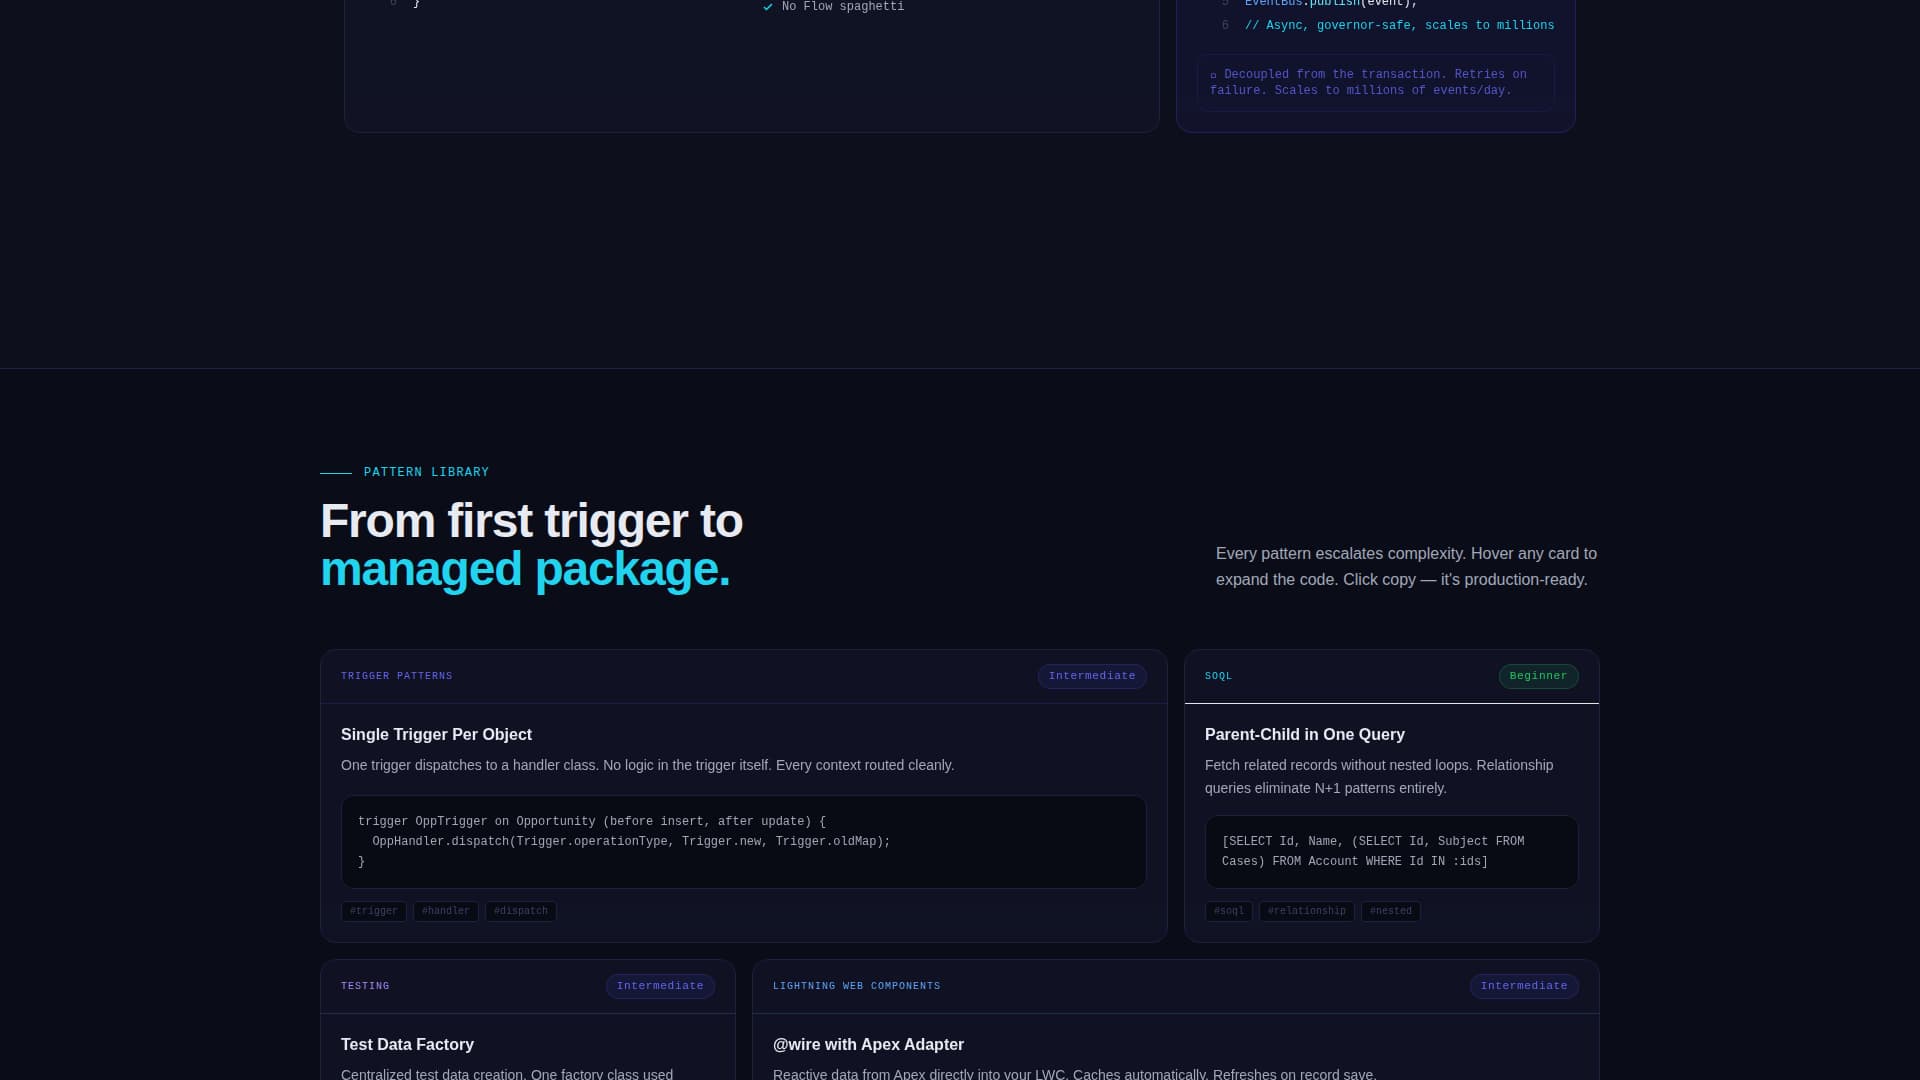Click the #trigger tag
This screenshot has height=1080, width=1920.
tap(373, 911)
